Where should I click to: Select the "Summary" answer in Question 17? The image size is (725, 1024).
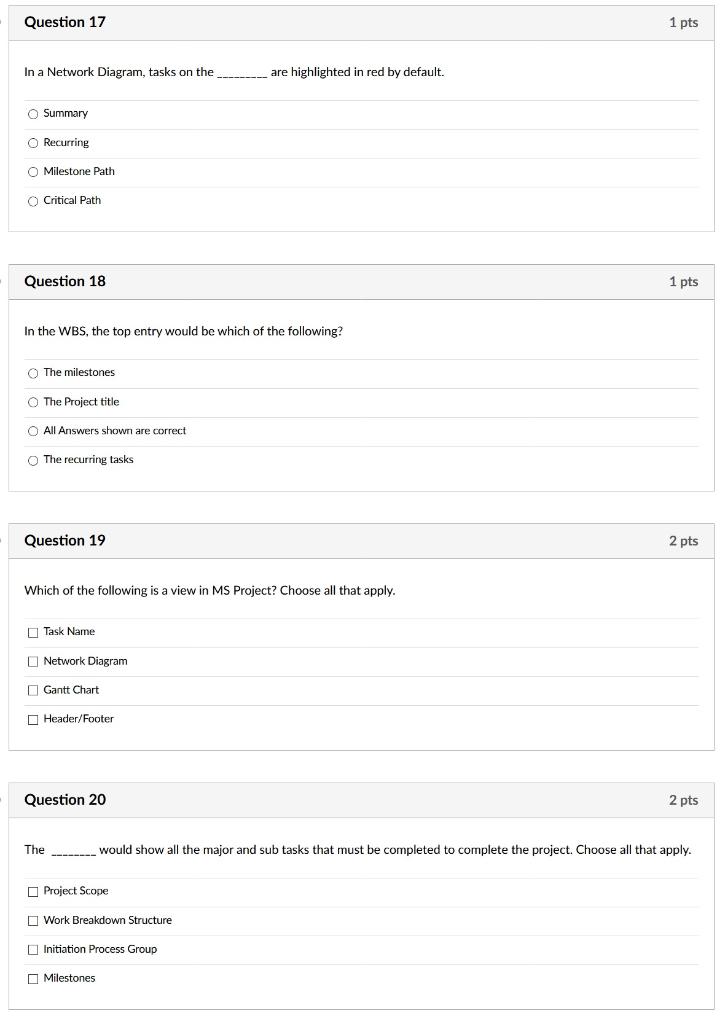(33, 114)
